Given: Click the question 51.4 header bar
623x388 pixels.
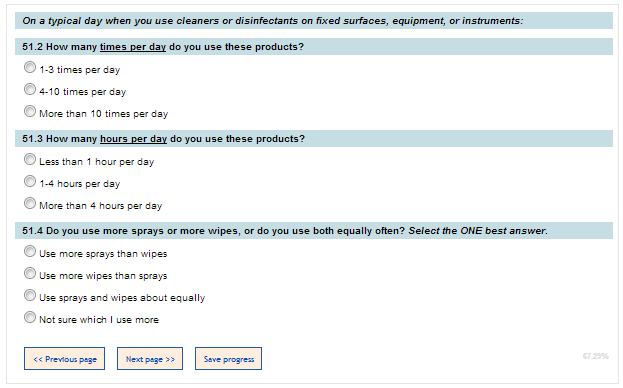Looking at the screenshot, I should tap(314, 231).
